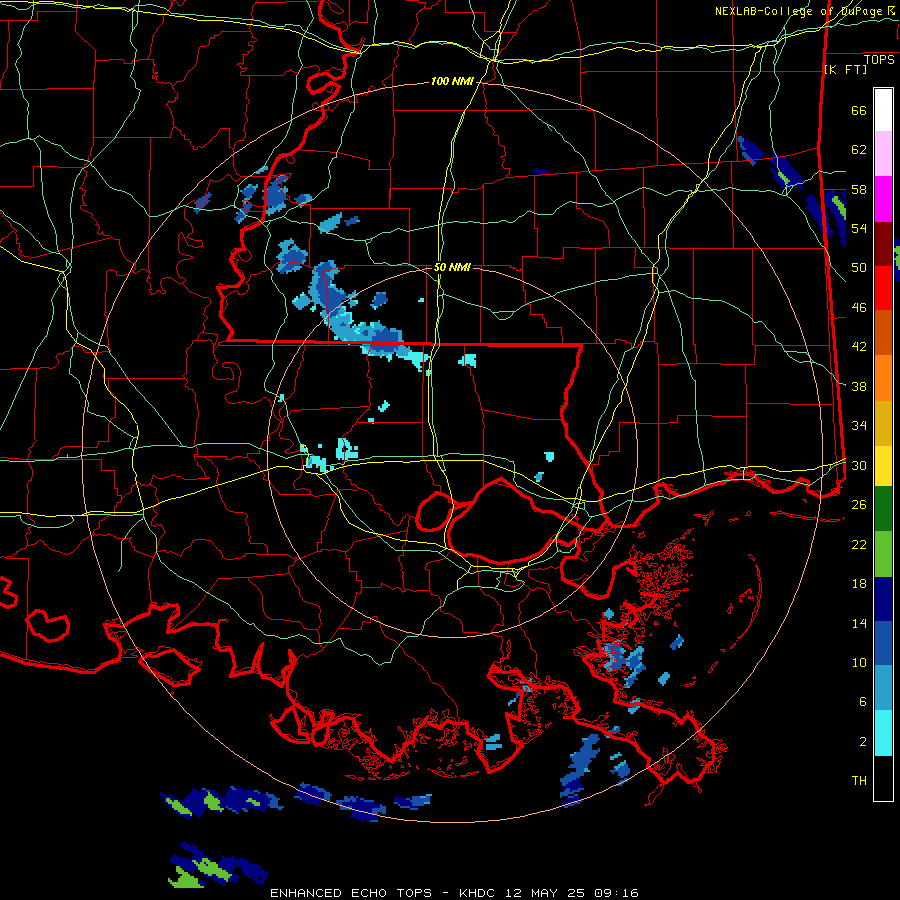Viewport: 900px width, 900px height.
Task: Click the K FT units label
Action: pos(845,69)
